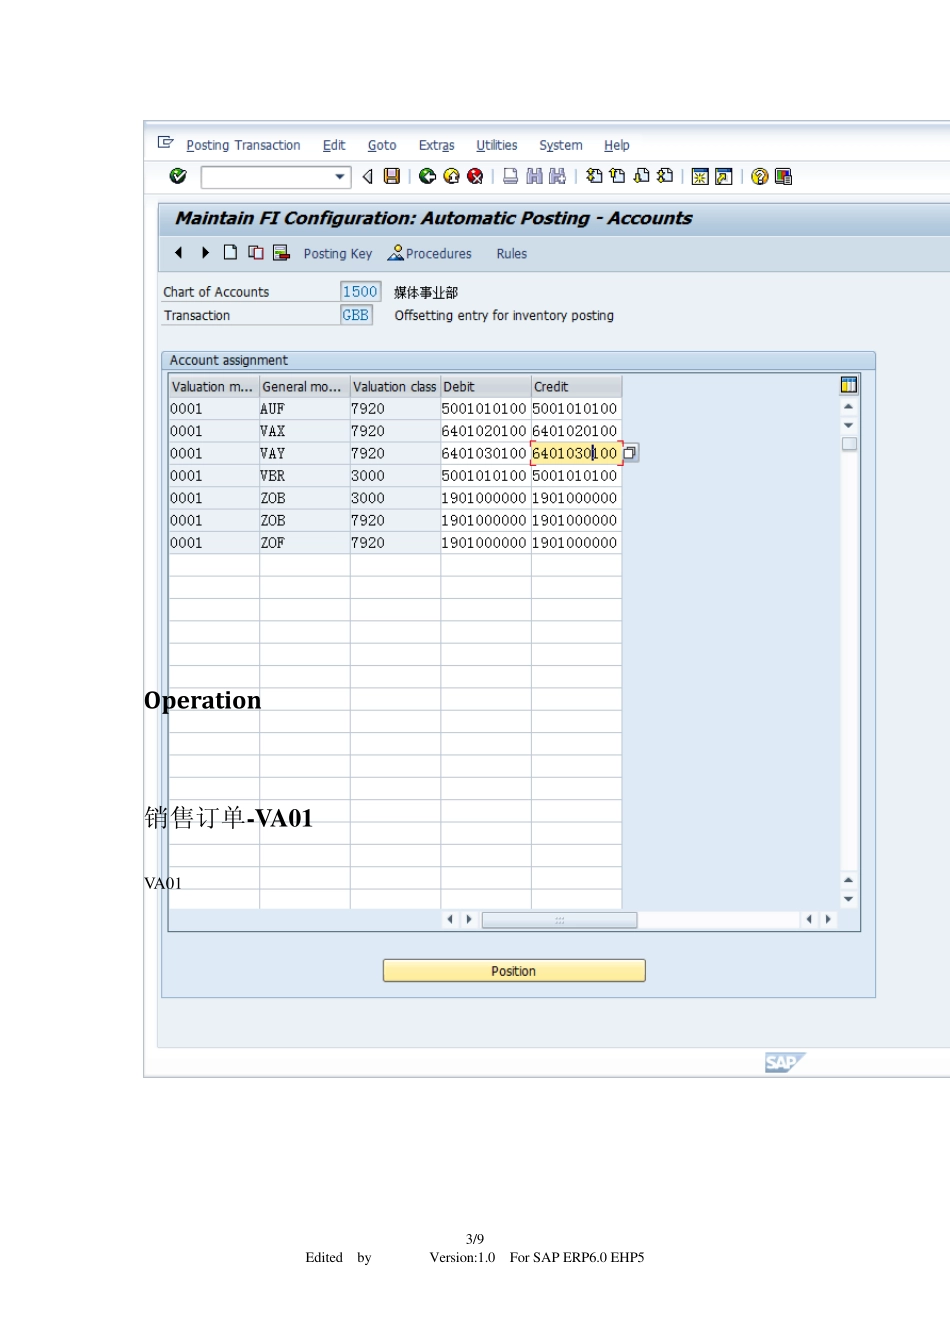Select the AUF general modification cell

coord(304,409)
